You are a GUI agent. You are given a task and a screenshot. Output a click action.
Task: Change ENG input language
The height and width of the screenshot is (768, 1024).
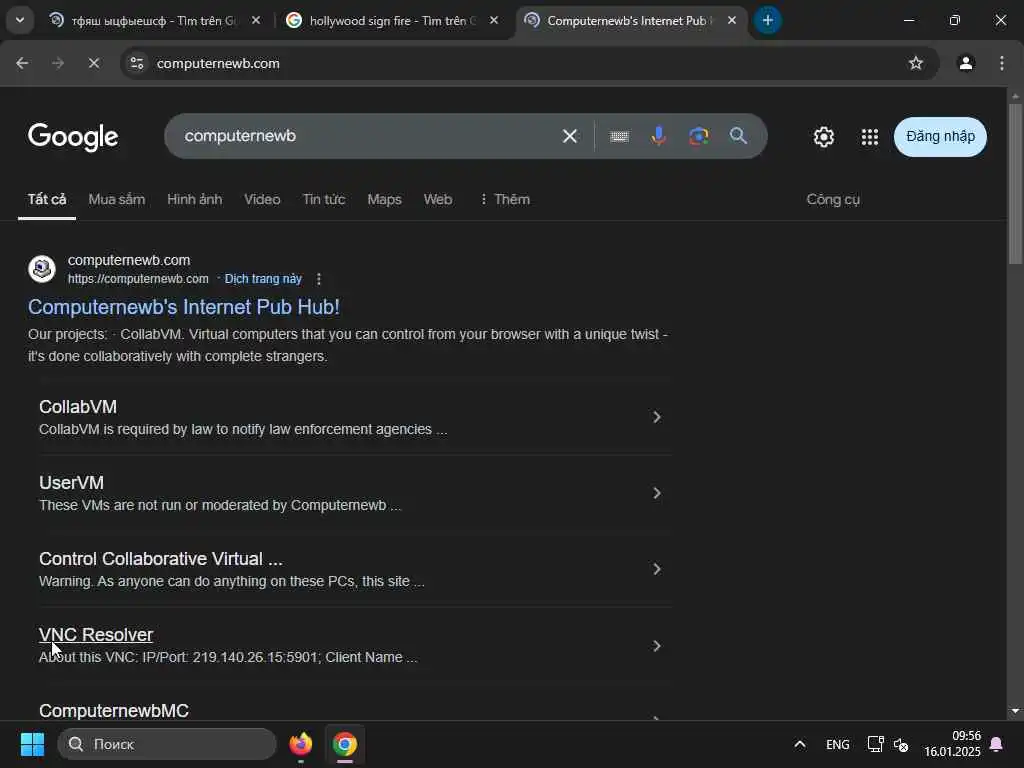(837, 744)
